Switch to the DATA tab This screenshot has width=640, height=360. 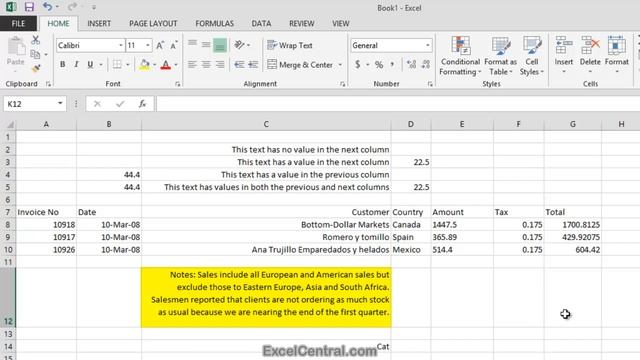(261, 24)
